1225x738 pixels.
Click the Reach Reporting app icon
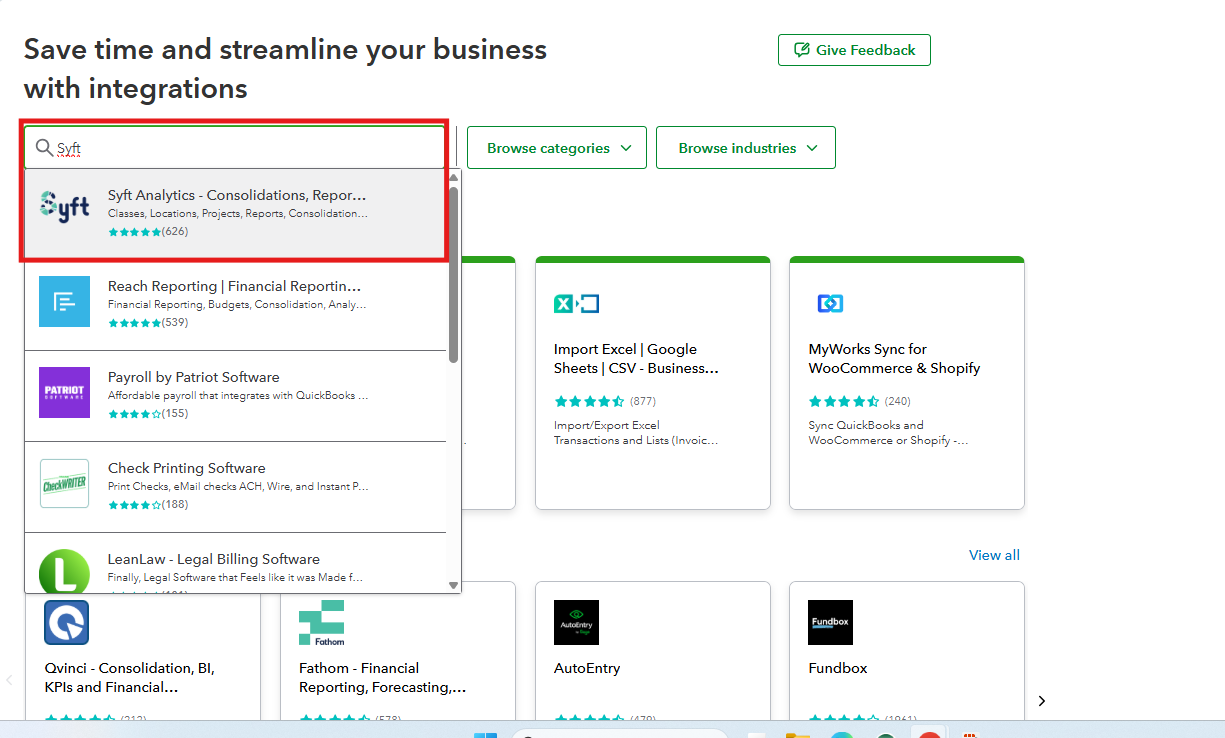65,301
